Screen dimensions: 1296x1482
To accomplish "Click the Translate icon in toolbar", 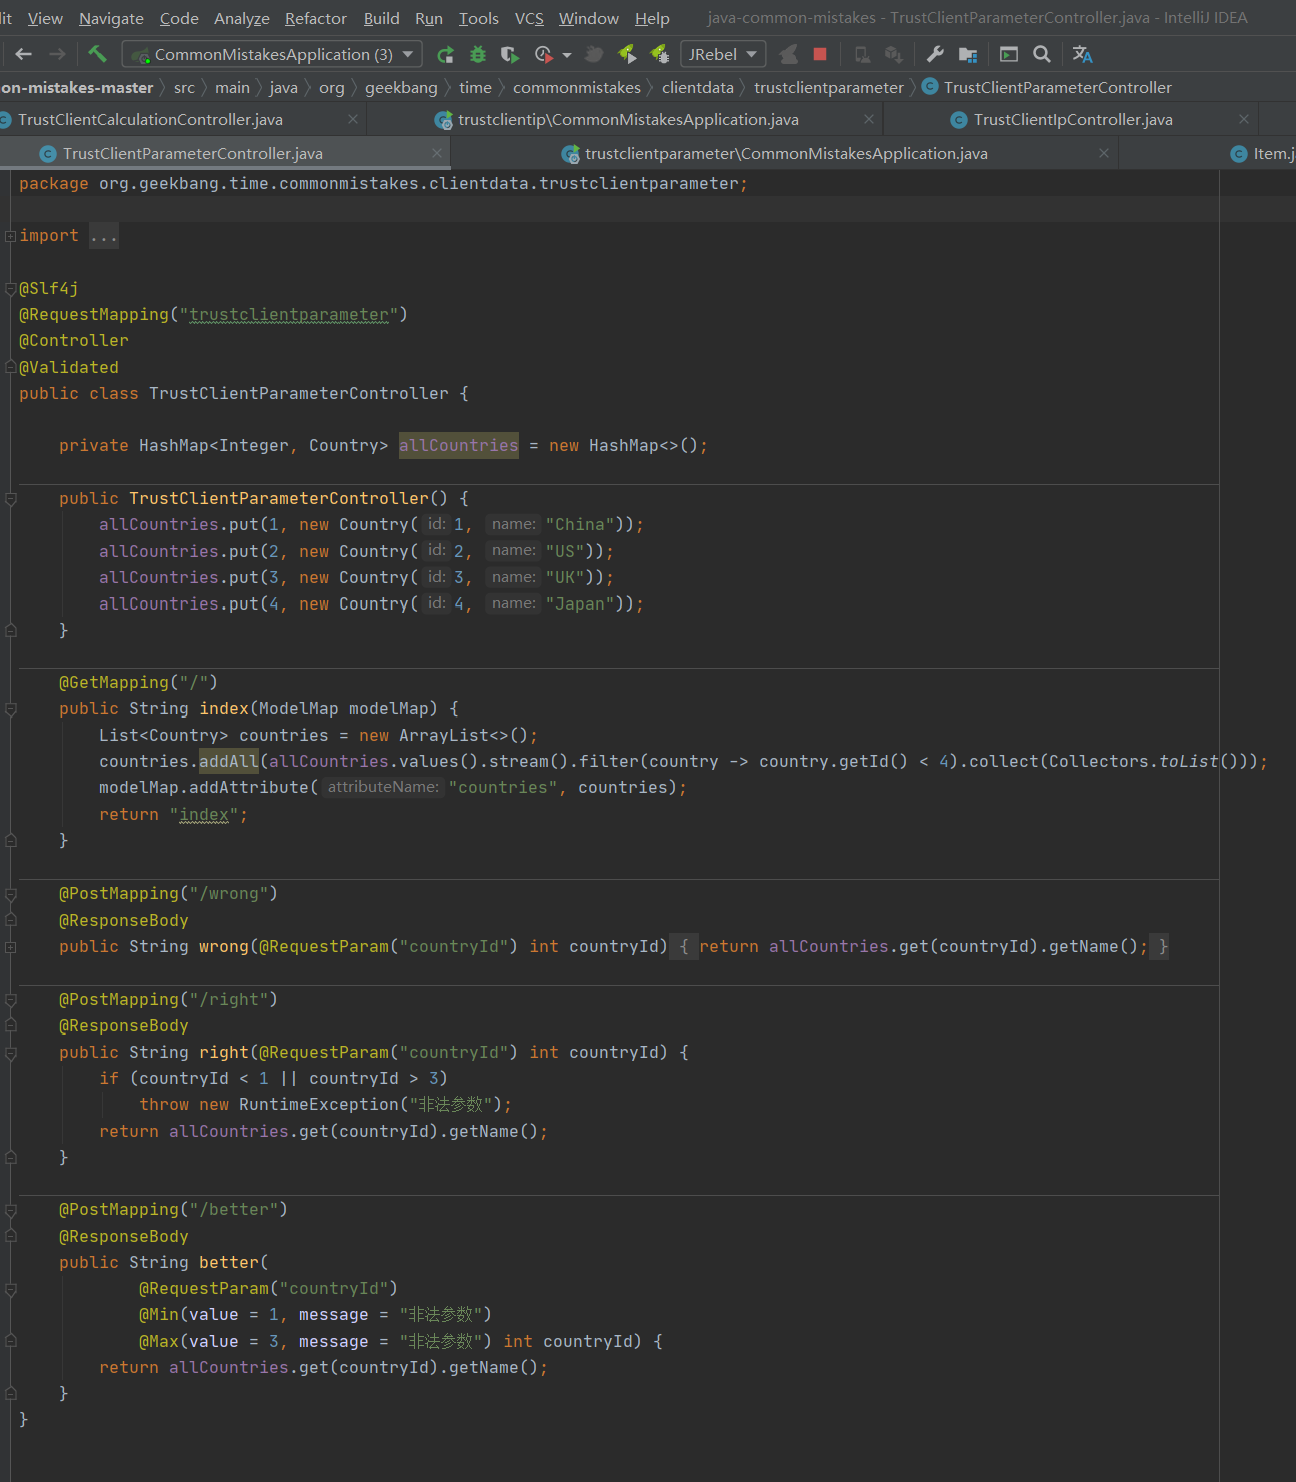I will click(x=1082, y=54).
